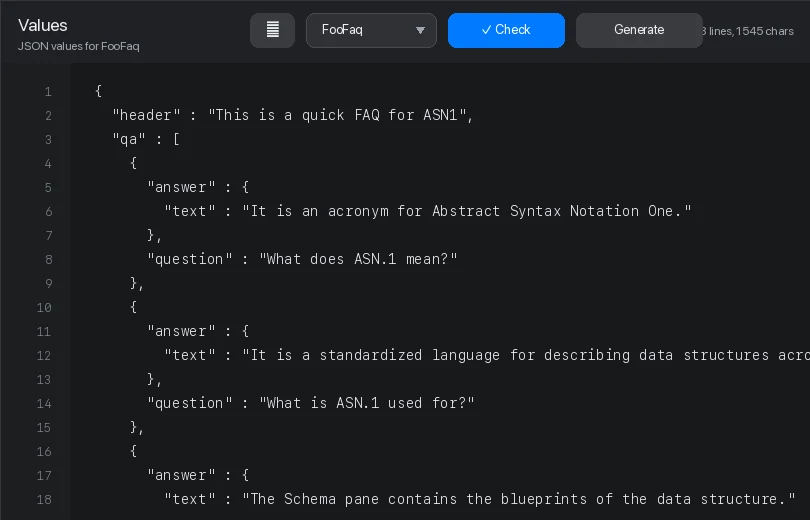Click the "answer" key on line 17
This screenshot has height=520, width=810.
[181, 476]
